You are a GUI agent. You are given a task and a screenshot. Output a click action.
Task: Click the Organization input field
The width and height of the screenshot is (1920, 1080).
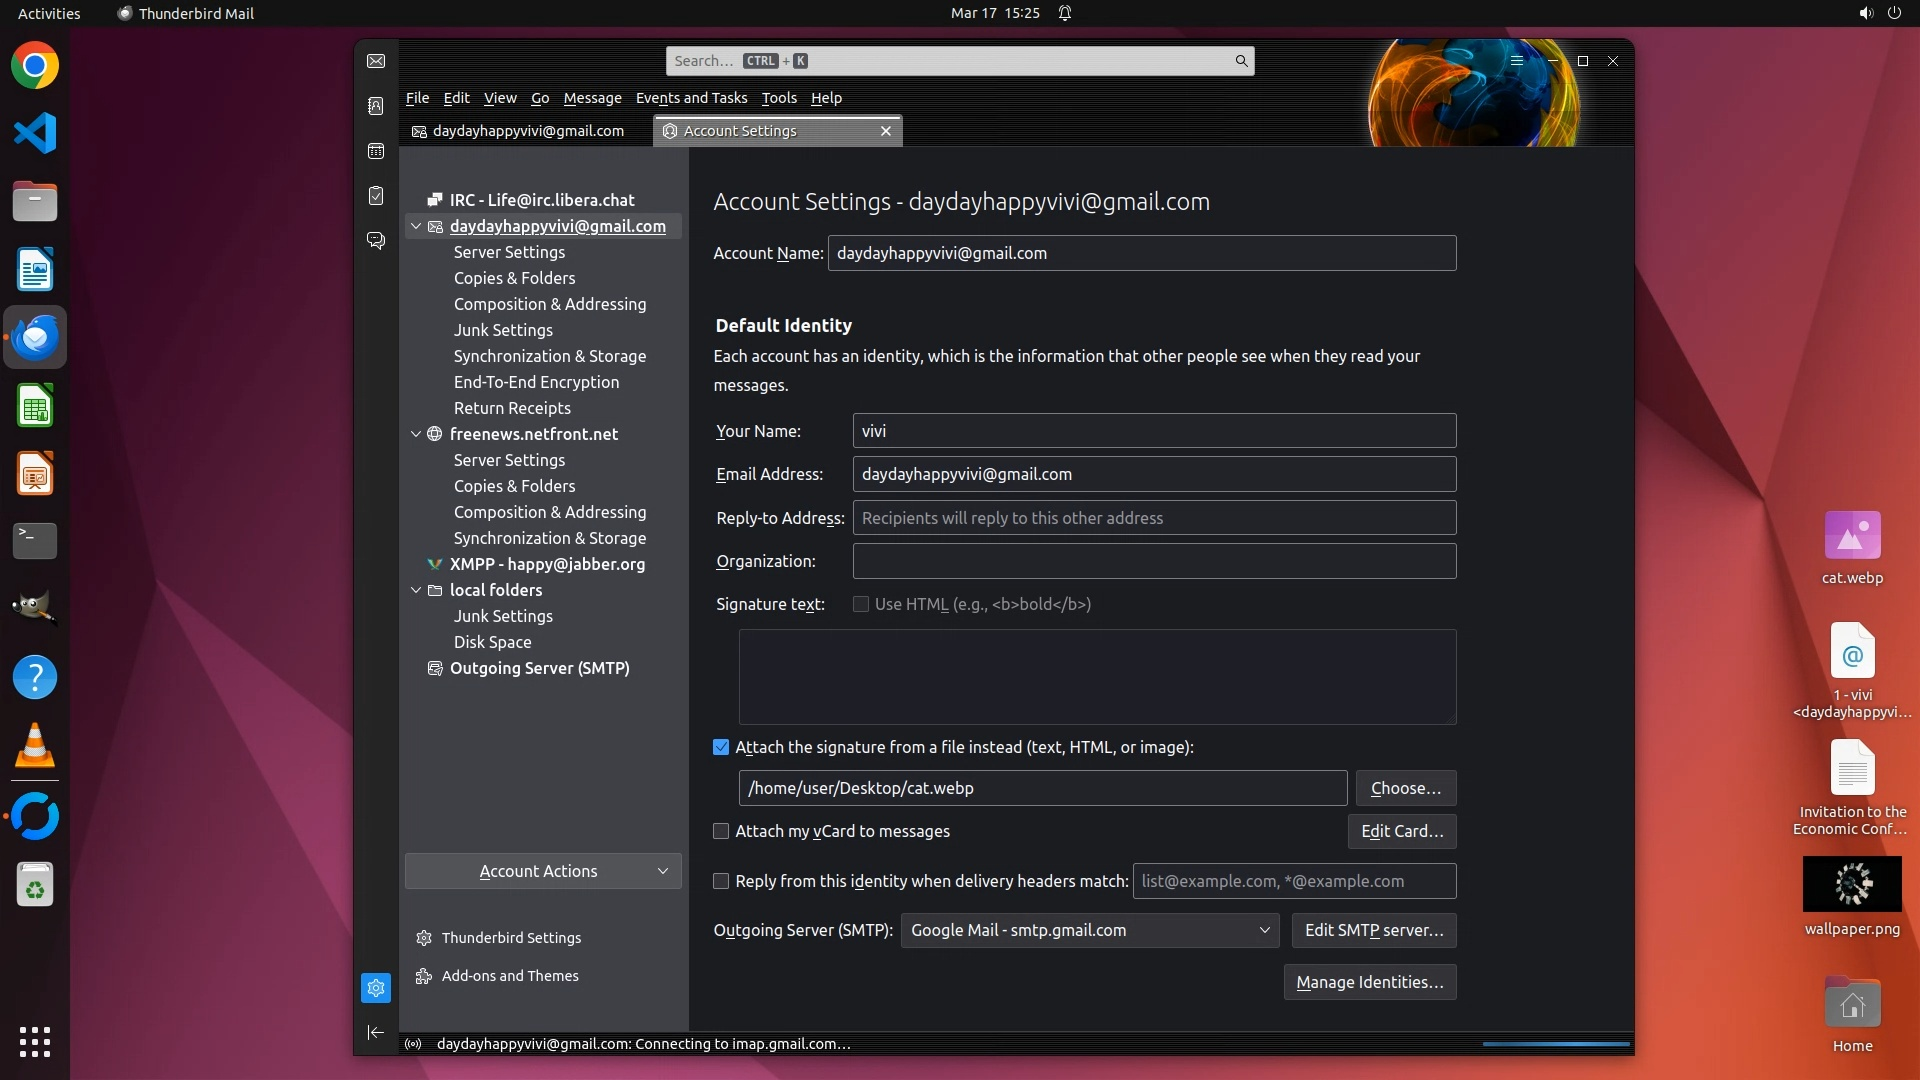pyautogui.click(x=1154, y=561)
